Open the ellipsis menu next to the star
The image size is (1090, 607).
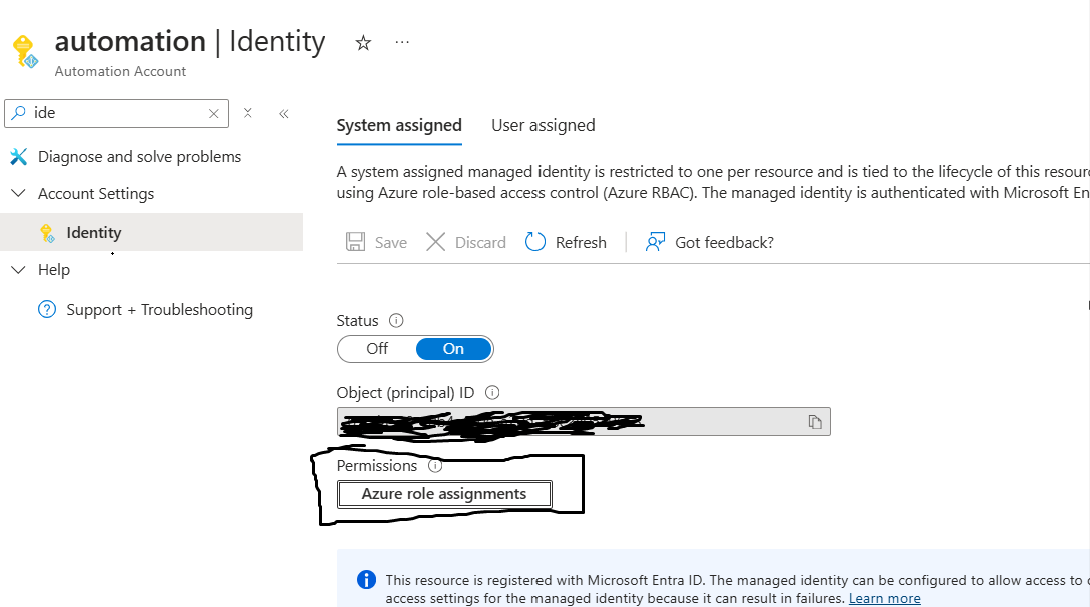tap(402, 43)
